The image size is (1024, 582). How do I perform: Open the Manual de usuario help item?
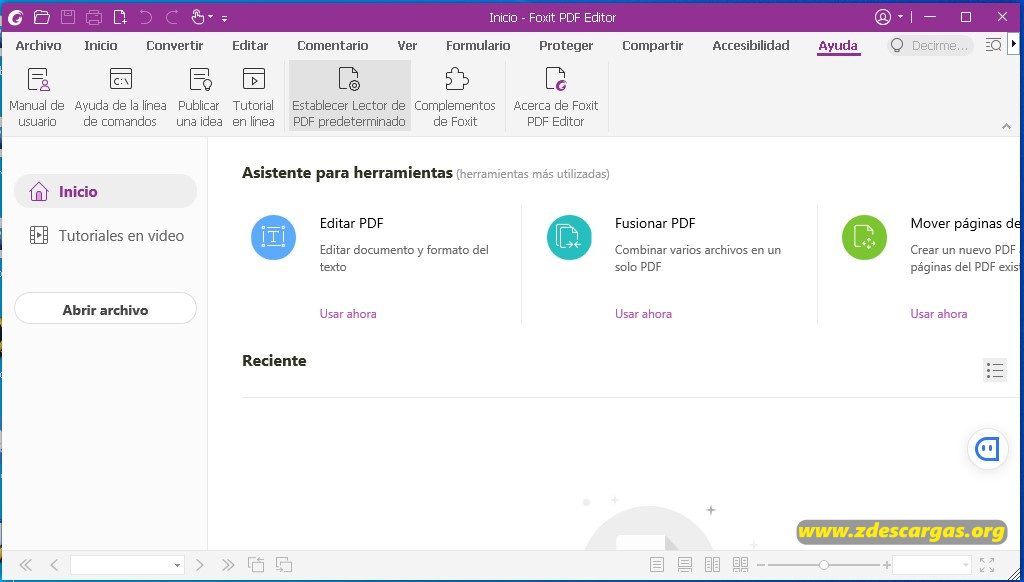tap(37, 97)
